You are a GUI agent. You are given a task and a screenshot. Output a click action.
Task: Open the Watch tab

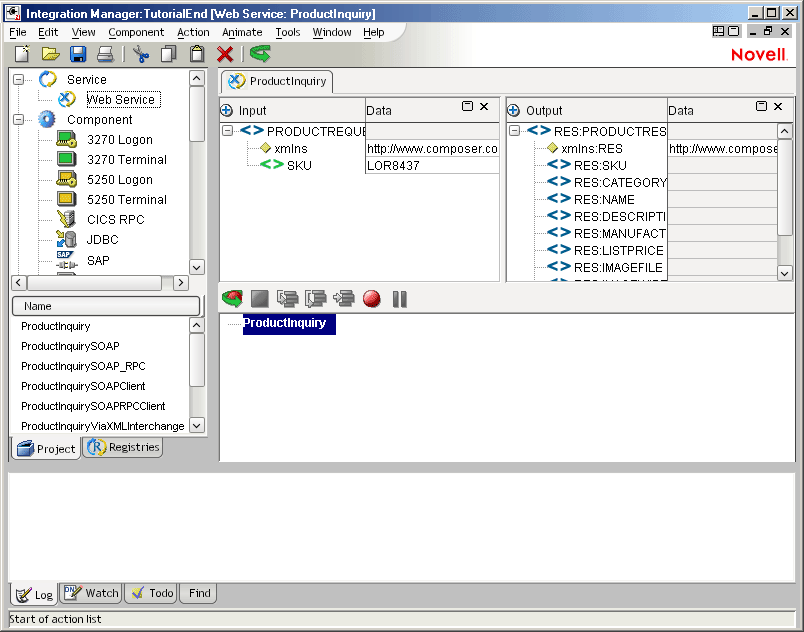[91, 593]
